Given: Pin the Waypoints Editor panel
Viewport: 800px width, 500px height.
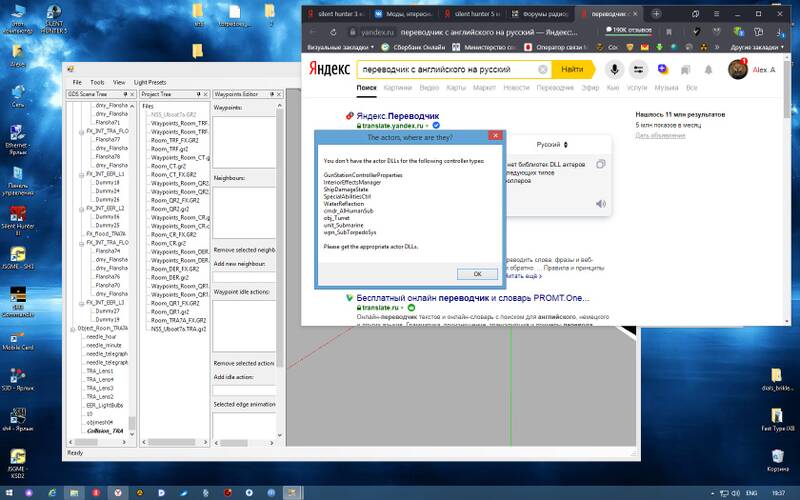Looking at the screenshot, I should click(271, 94).
